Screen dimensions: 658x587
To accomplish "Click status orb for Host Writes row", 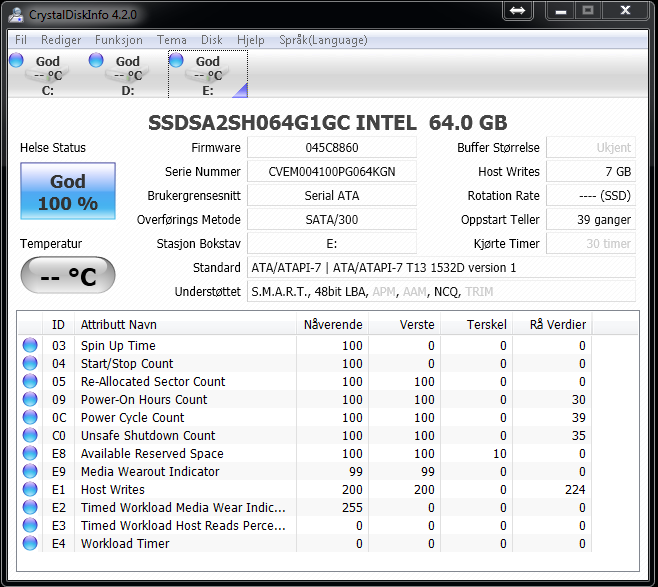I will pos(30,490).
